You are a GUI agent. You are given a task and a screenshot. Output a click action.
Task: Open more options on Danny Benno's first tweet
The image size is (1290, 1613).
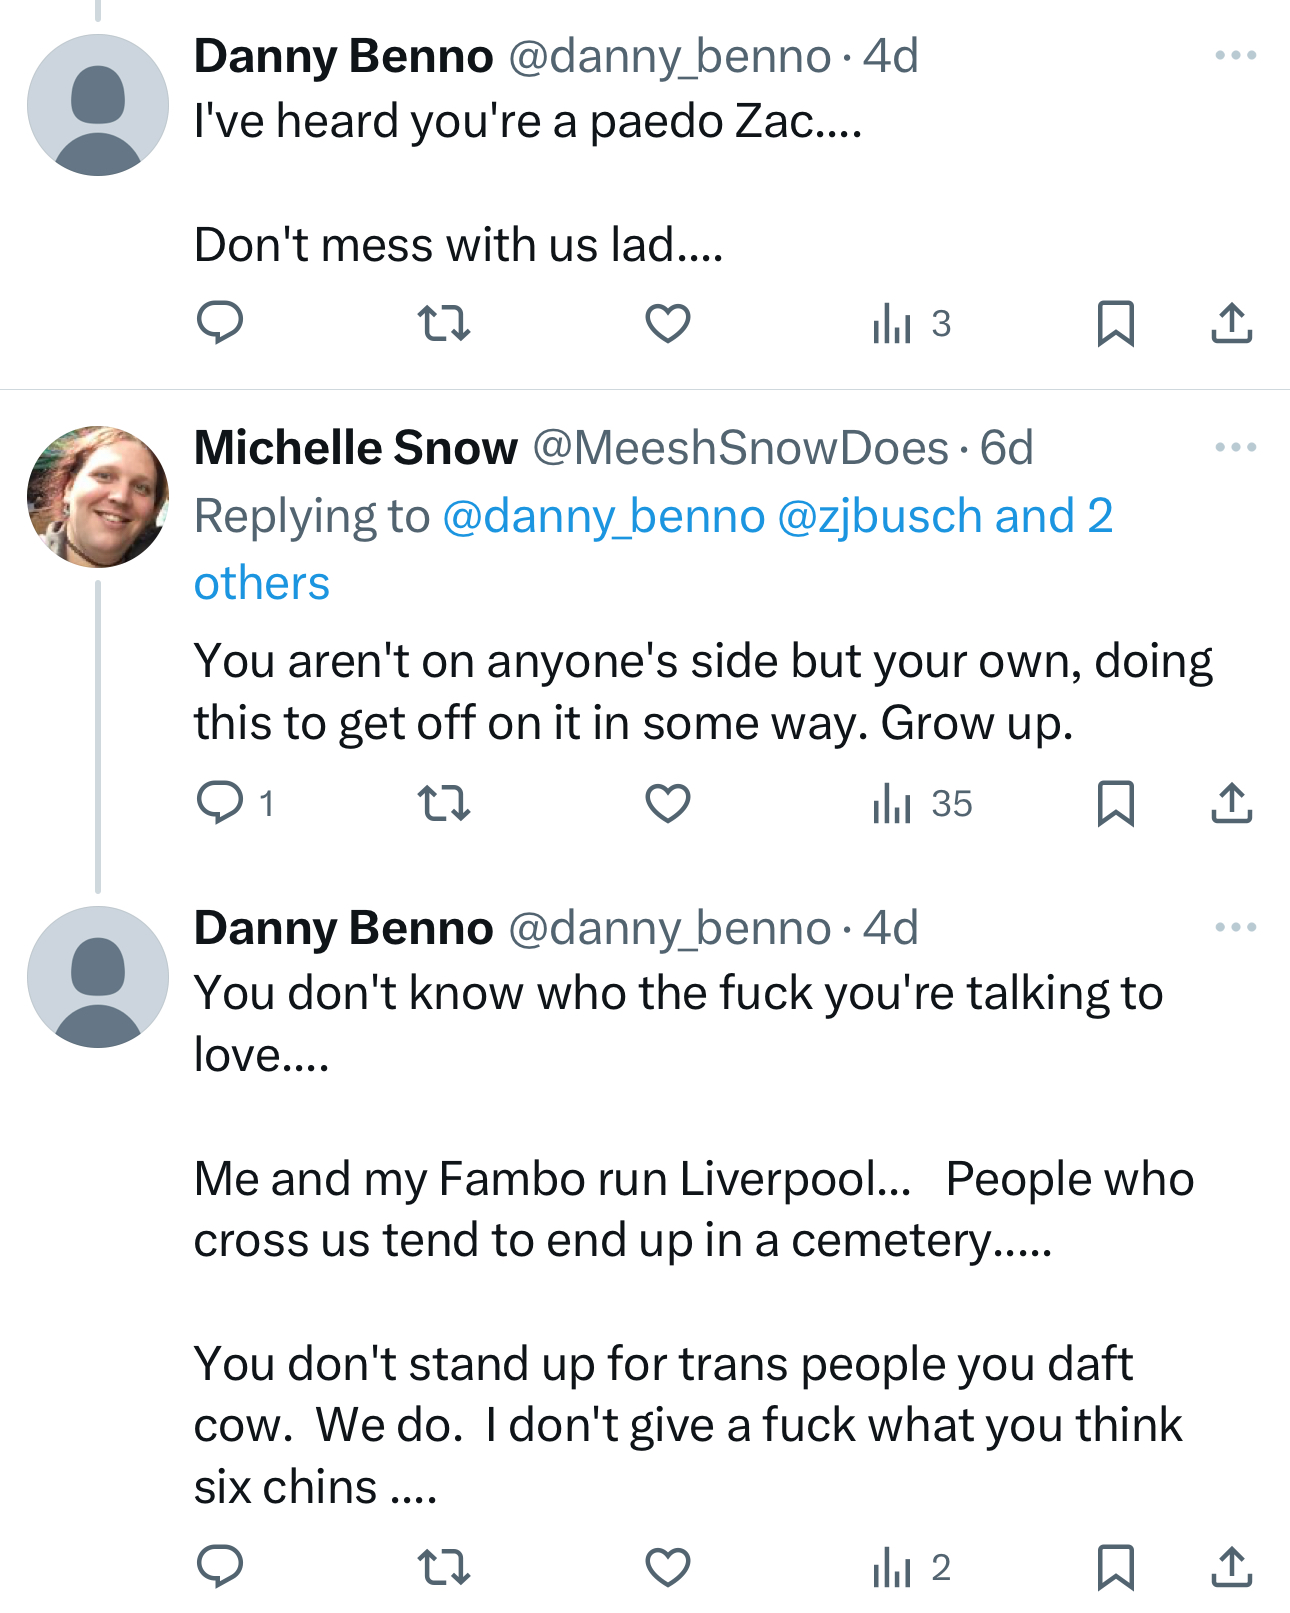(1235, 56)
